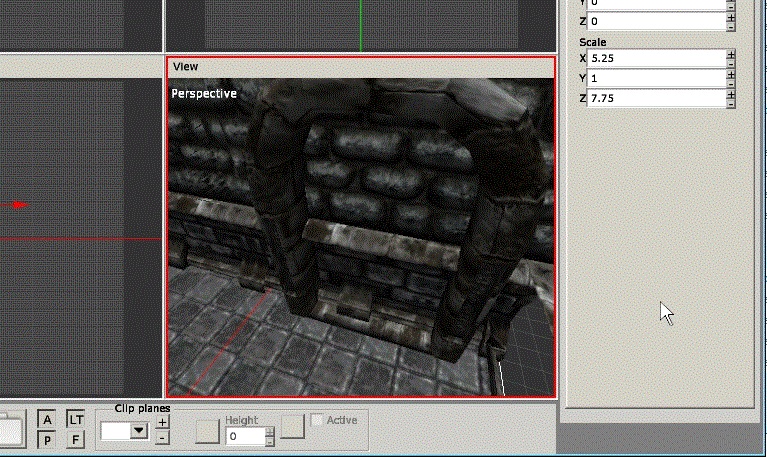Click the Scale Z field showing 7.75
The width and height of the screenshot is (767, 458).
coord(655,98)
